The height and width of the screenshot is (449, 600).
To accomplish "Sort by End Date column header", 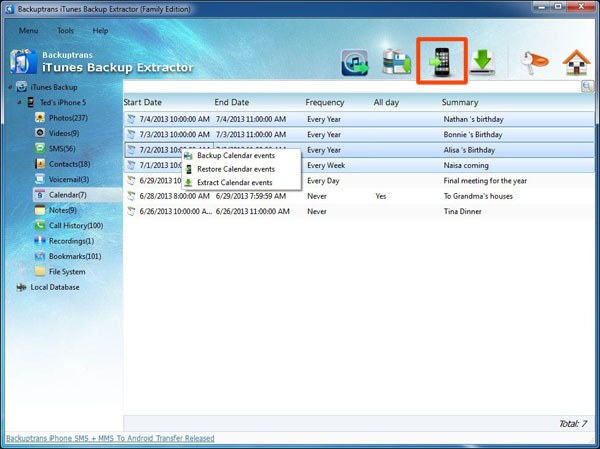I will (x=232, y=102).
